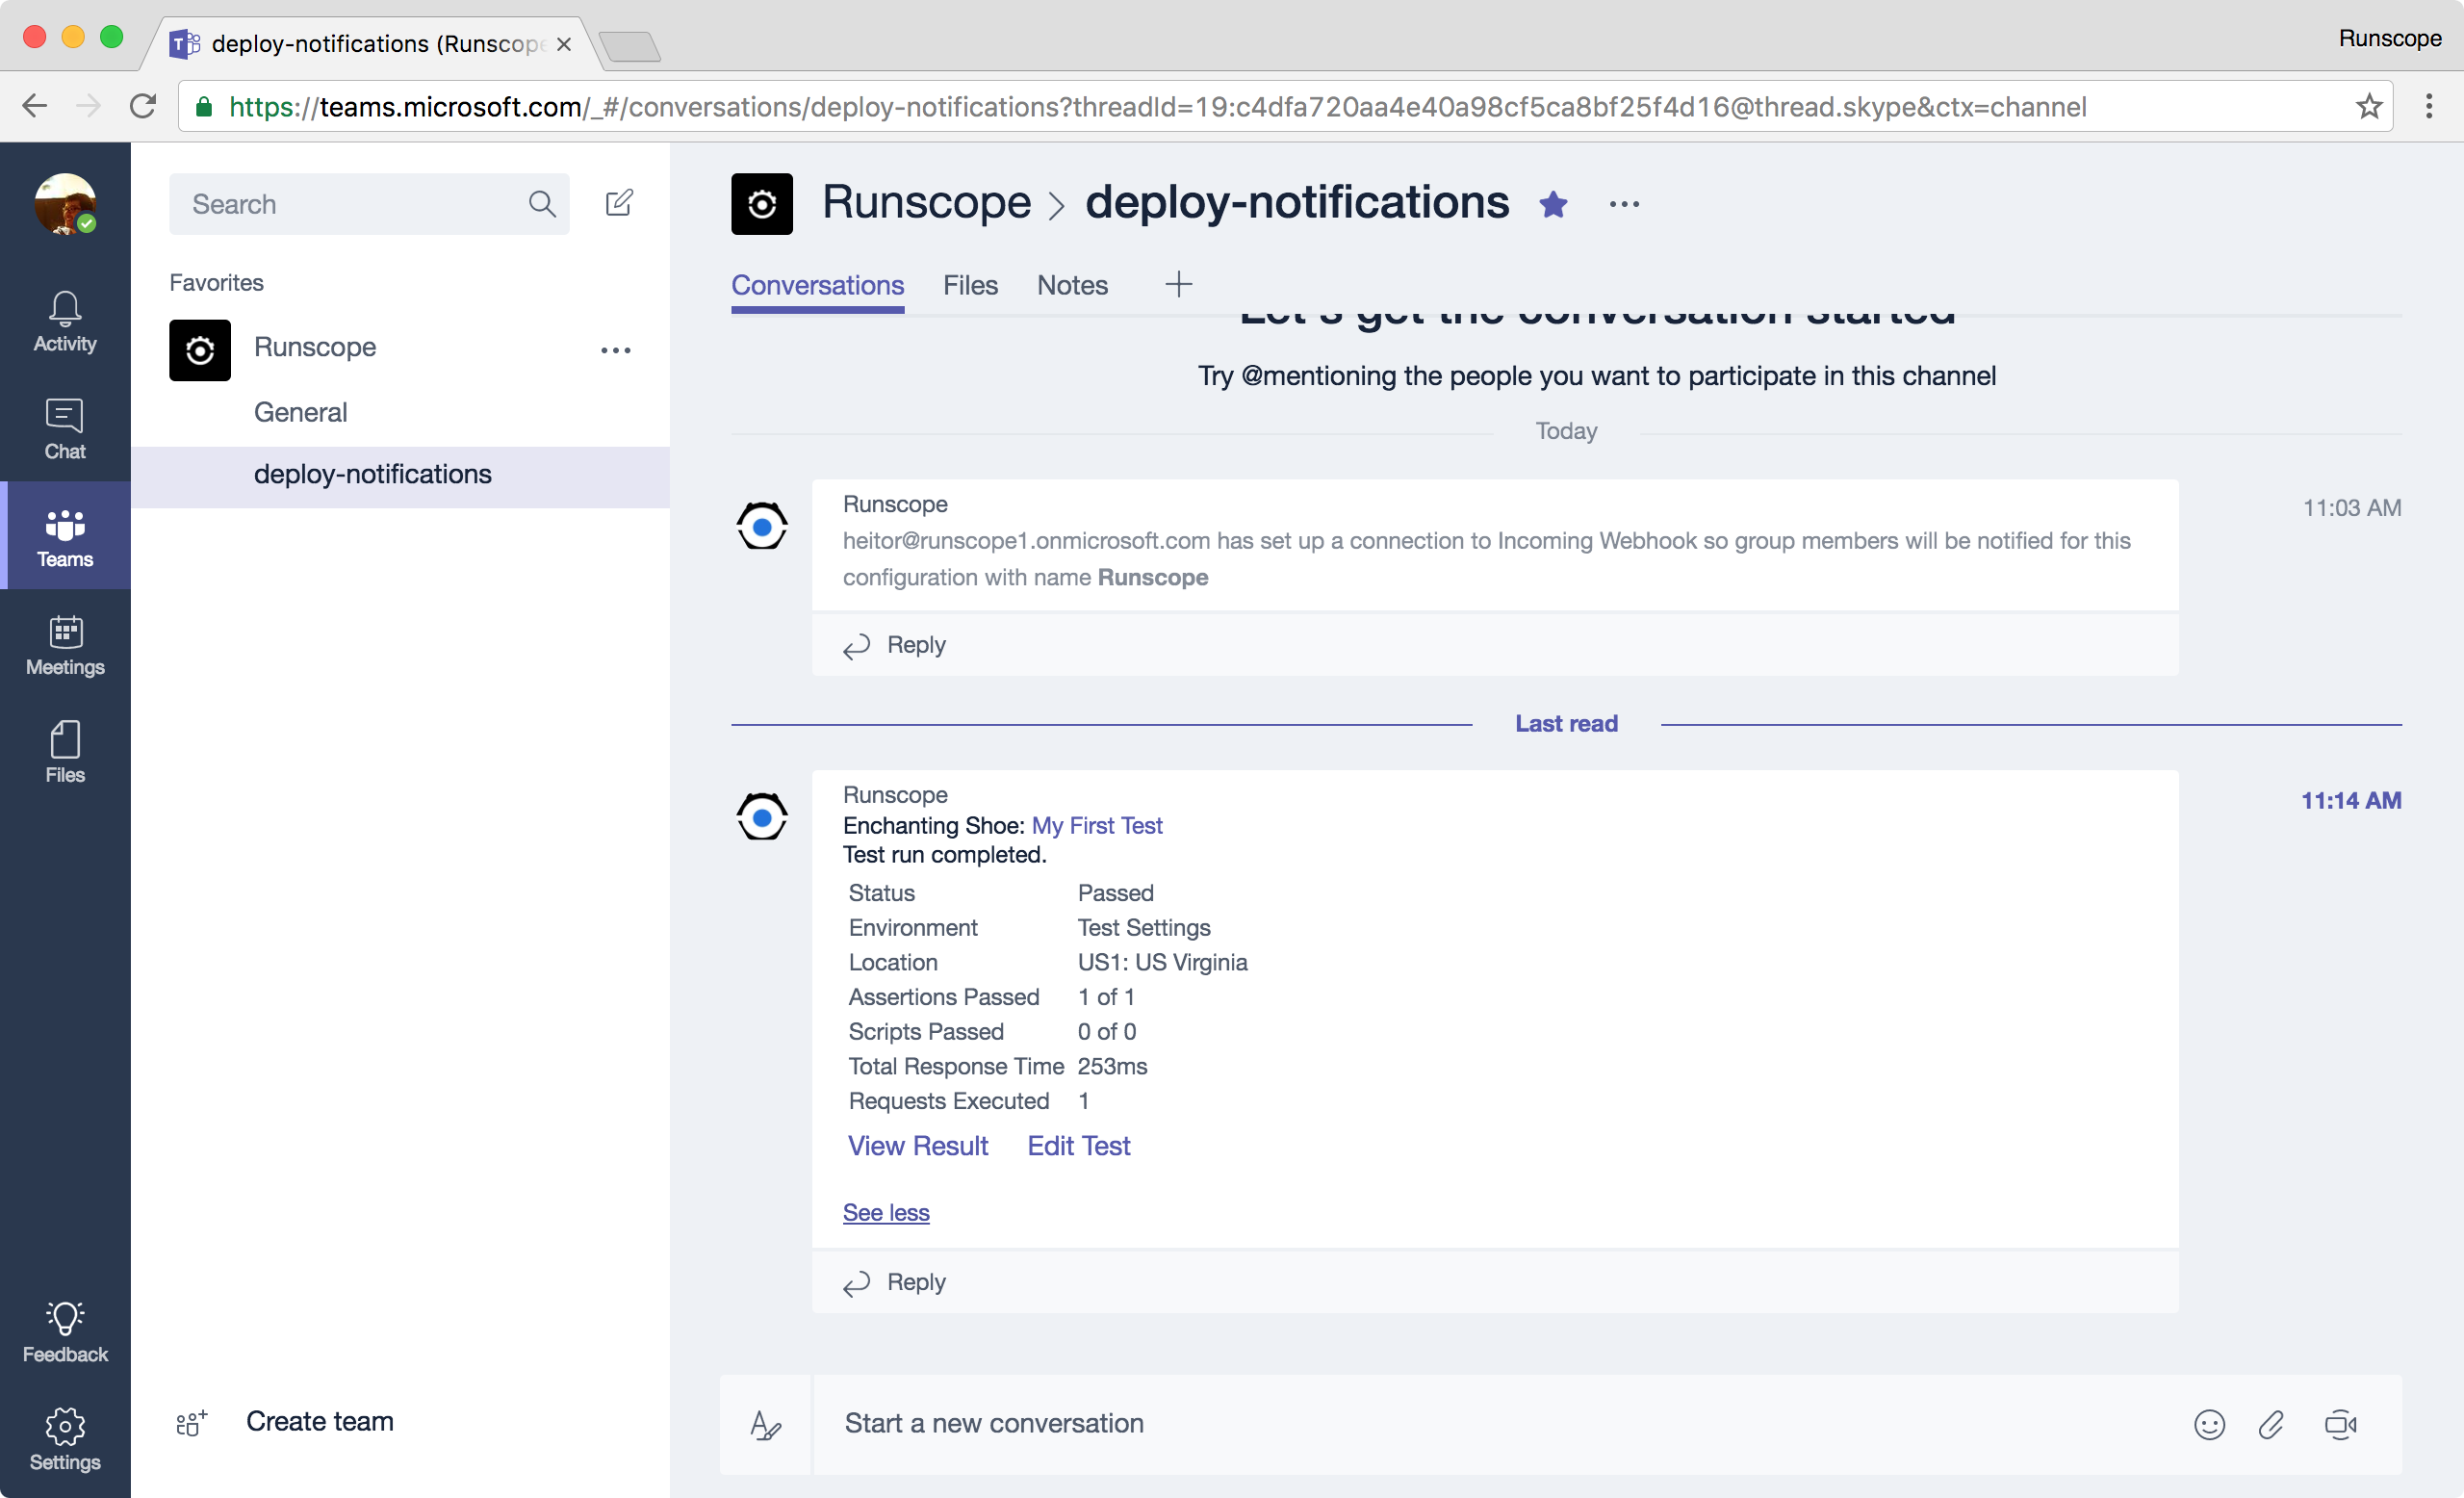This screenshot has height=1498, width=2464.
Task: Switch to the Notes tab
Action: [x=1072, y=285]
